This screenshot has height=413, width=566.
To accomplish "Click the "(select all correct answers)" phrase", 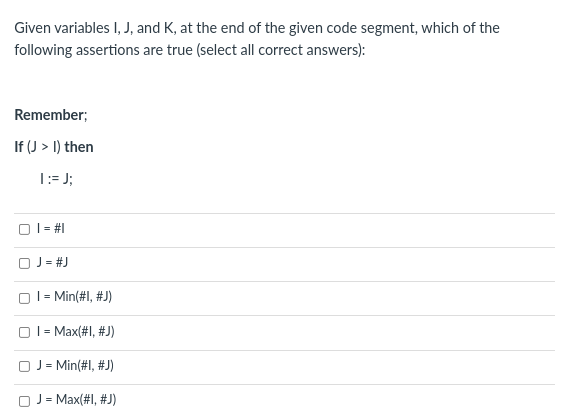I will [x=281, y=50].
